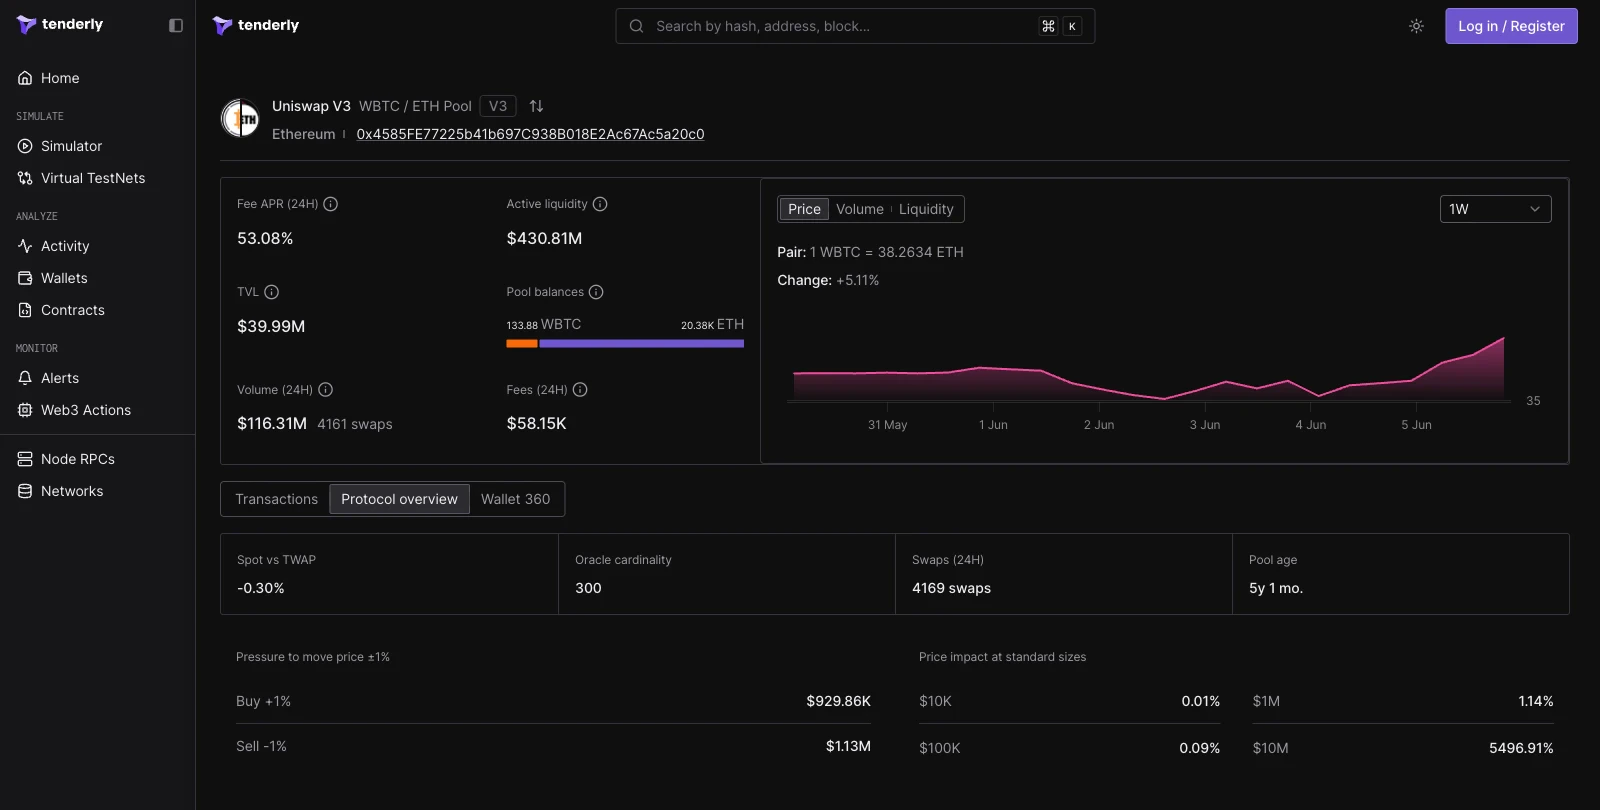Image resolution: width=1600 pixels, height=810 pixels.
Task: Switch to the Wallet 360 tab
Action: click(x=515, y=499)
